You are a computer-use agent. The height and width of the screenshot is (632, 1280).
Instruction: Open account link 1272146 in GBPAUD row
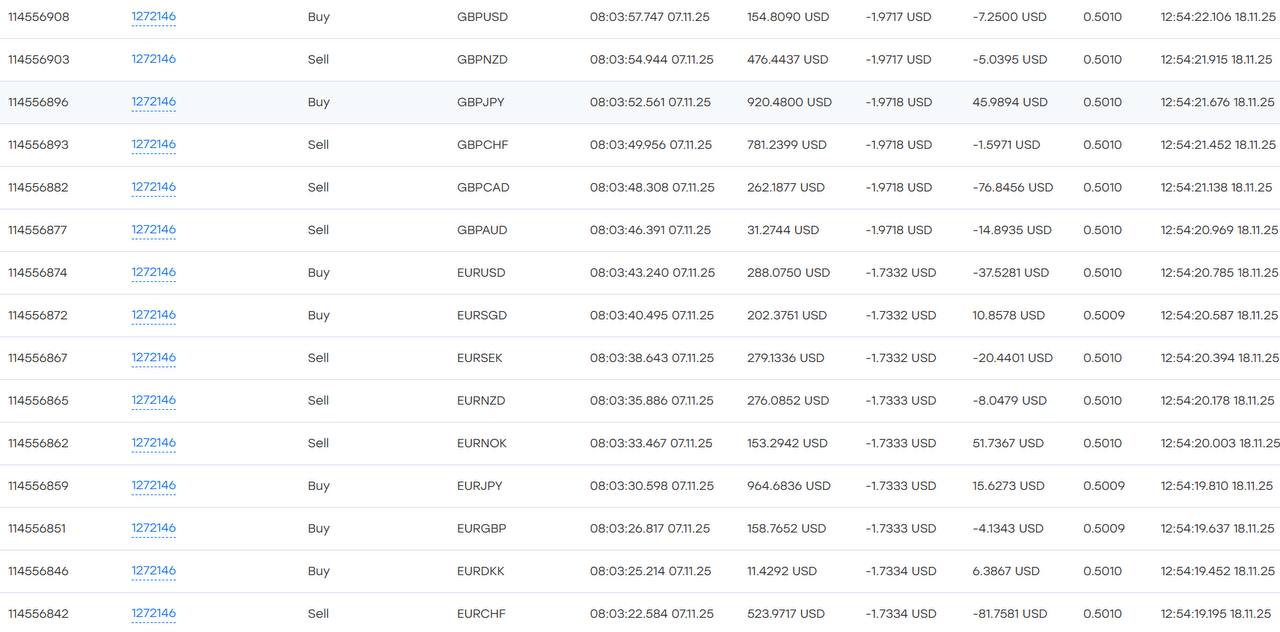tap(153, 230)
